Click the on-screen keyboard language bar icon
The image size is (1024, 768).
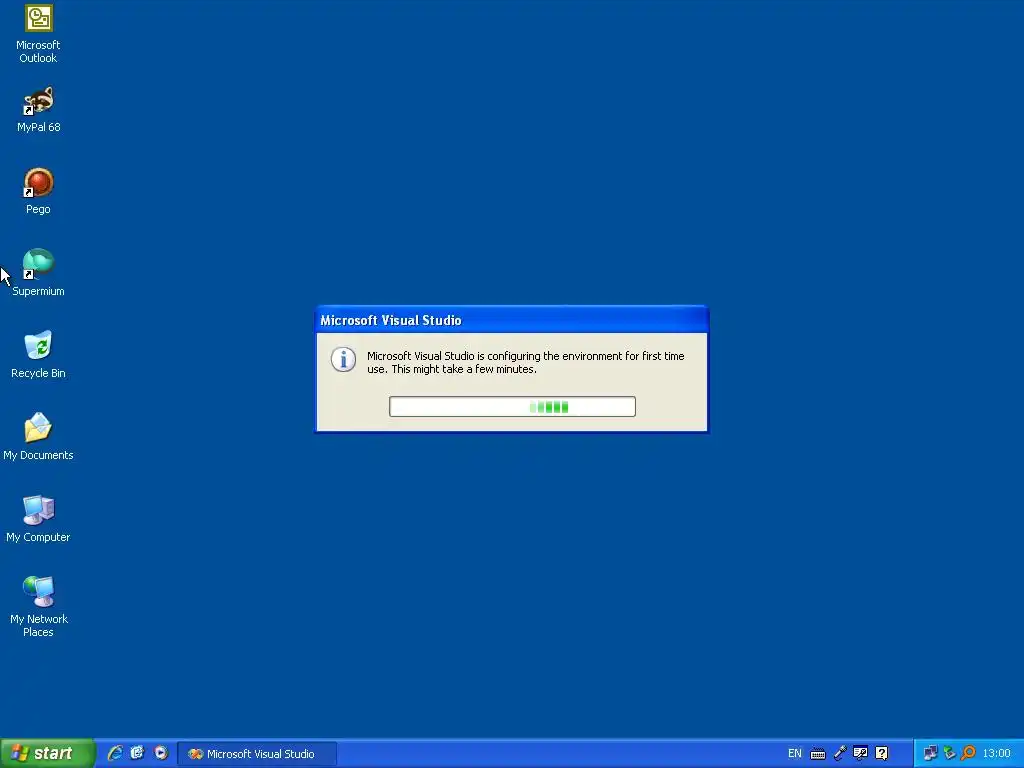[818, 754]
